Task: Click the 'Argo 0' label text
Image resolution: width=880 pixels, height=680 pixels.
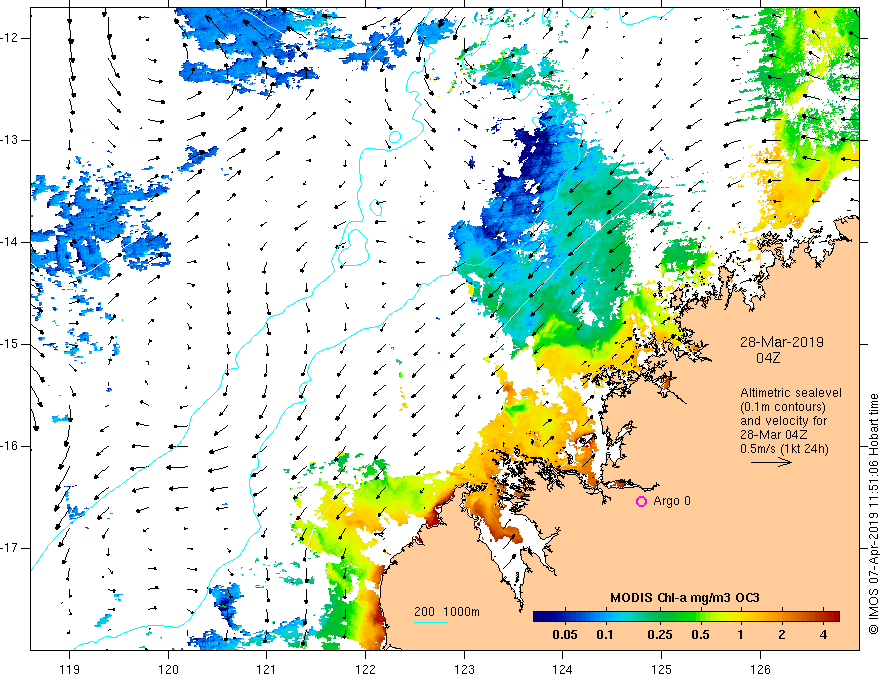Action: pos(672,501)
